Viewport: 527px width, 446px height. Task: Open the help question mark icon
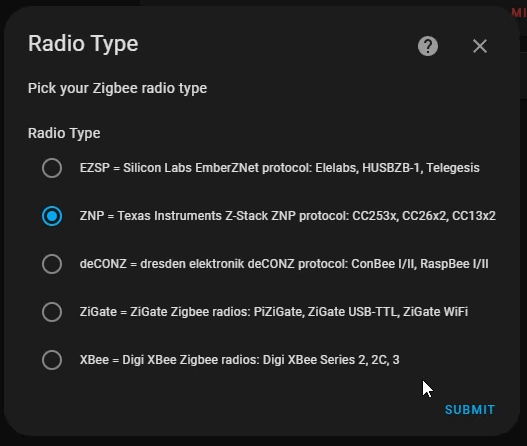428,46
